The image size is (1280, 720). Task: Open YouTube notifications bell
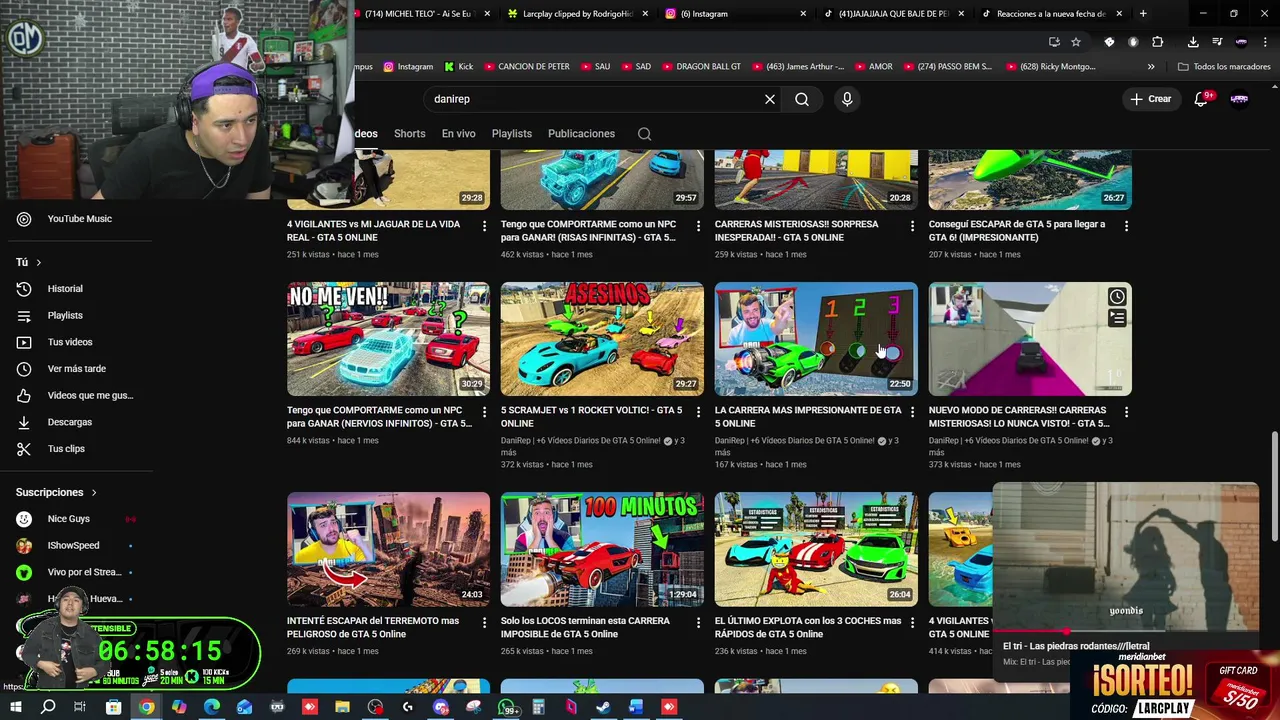pyautogui.click(x=1202, y=99)
